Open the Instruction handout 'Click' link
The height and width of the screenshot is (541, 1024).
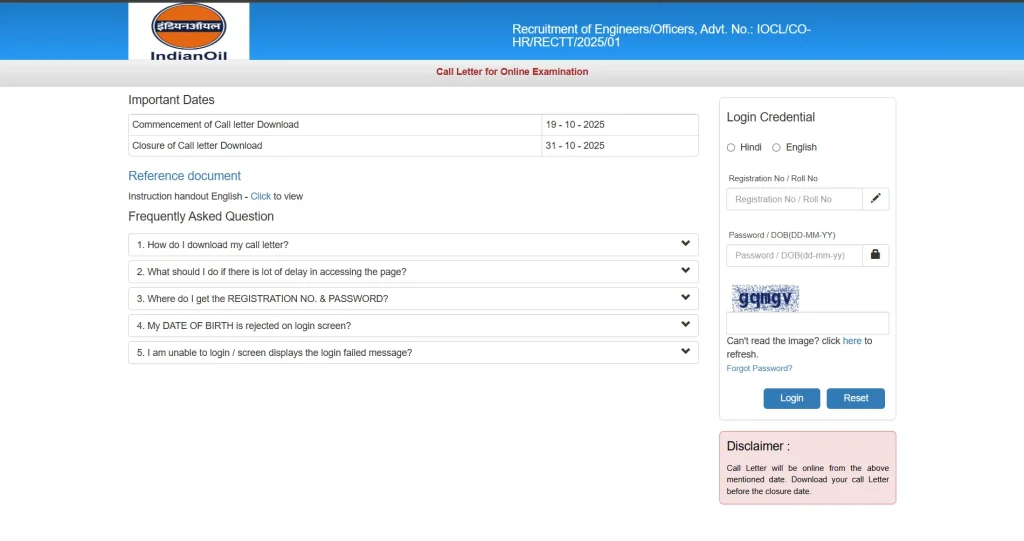pyautogui.click(x=260, y=197)
